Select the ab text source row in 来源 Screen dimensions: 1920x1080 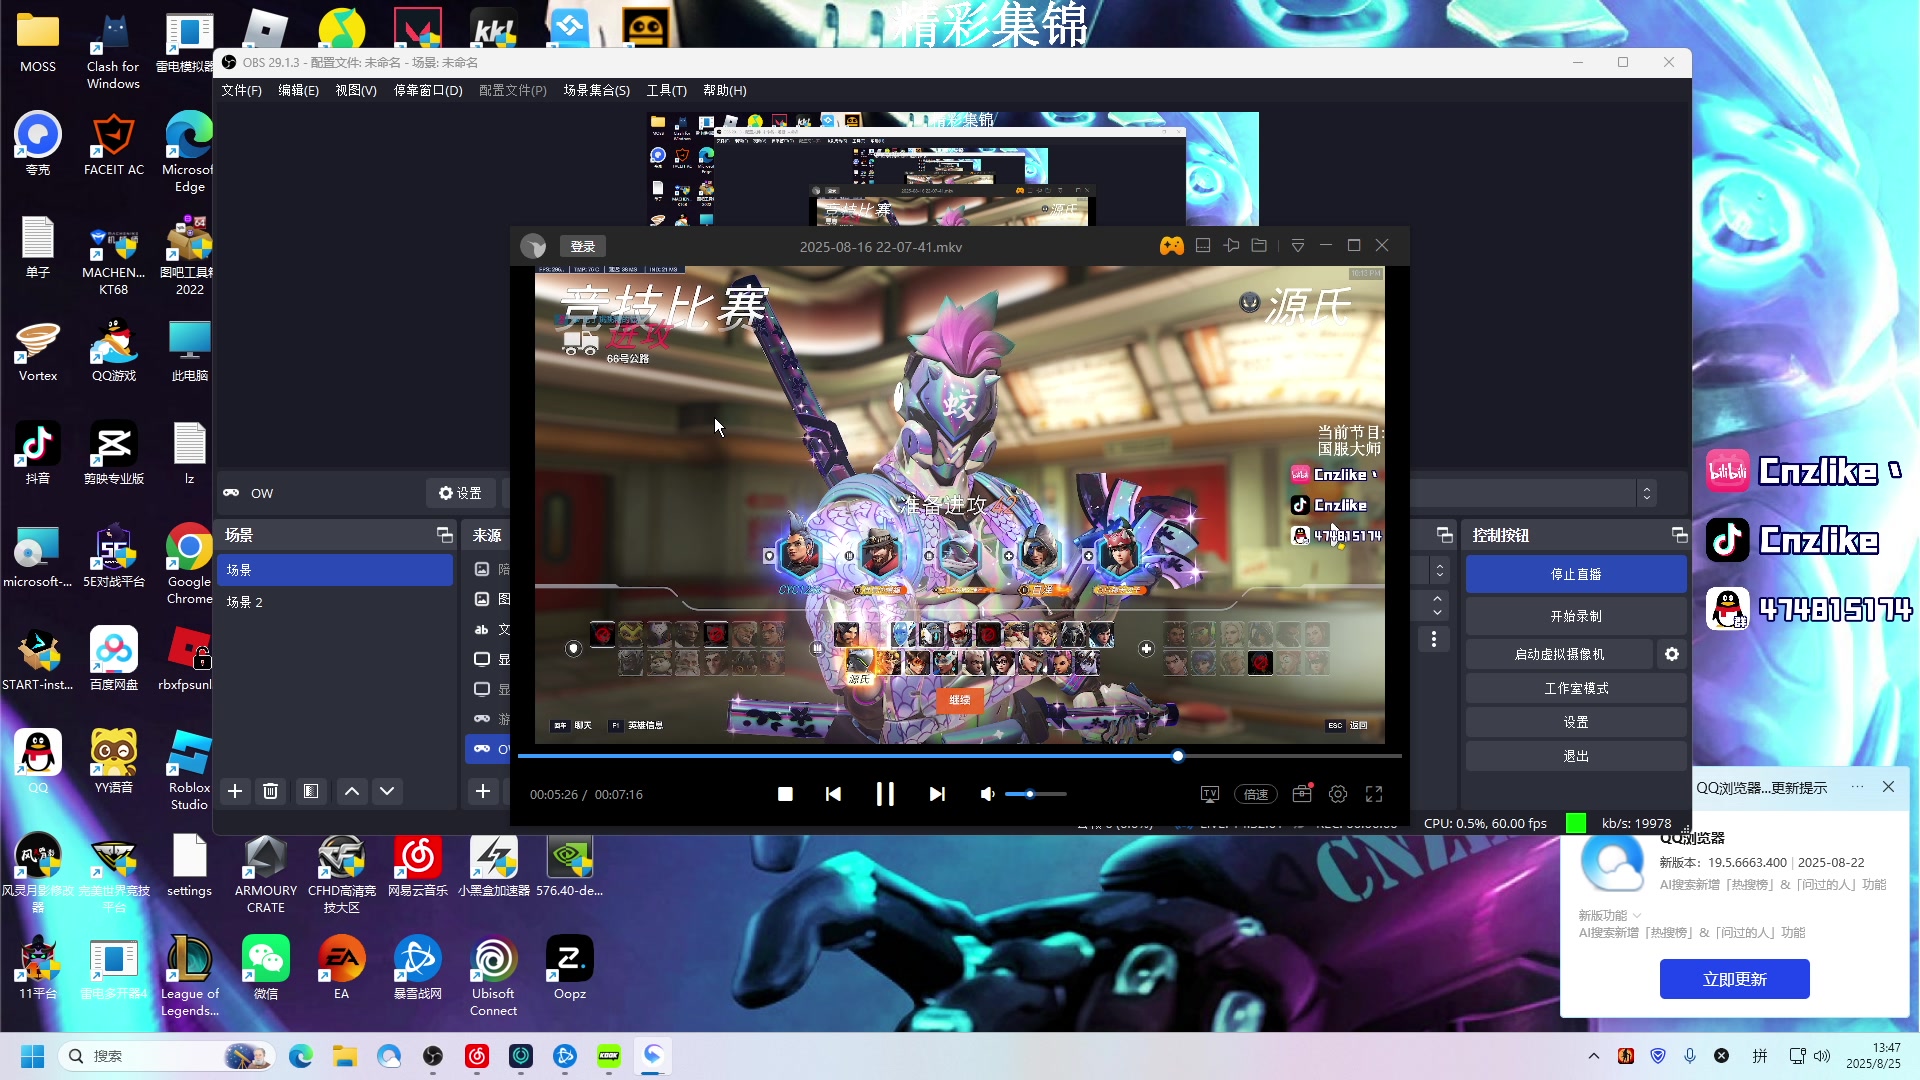[x=490, y=630]
